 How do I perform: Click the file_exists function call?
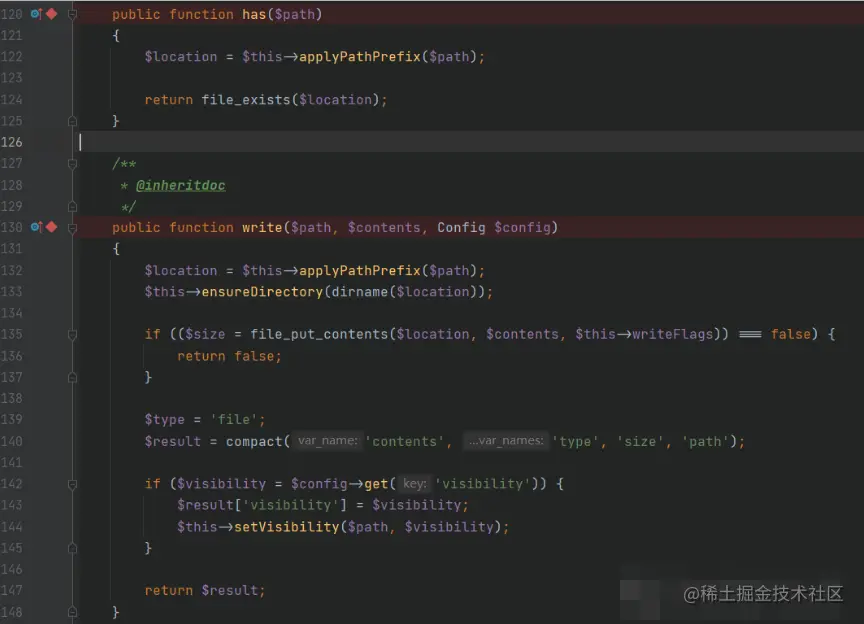tap(246, 100)
